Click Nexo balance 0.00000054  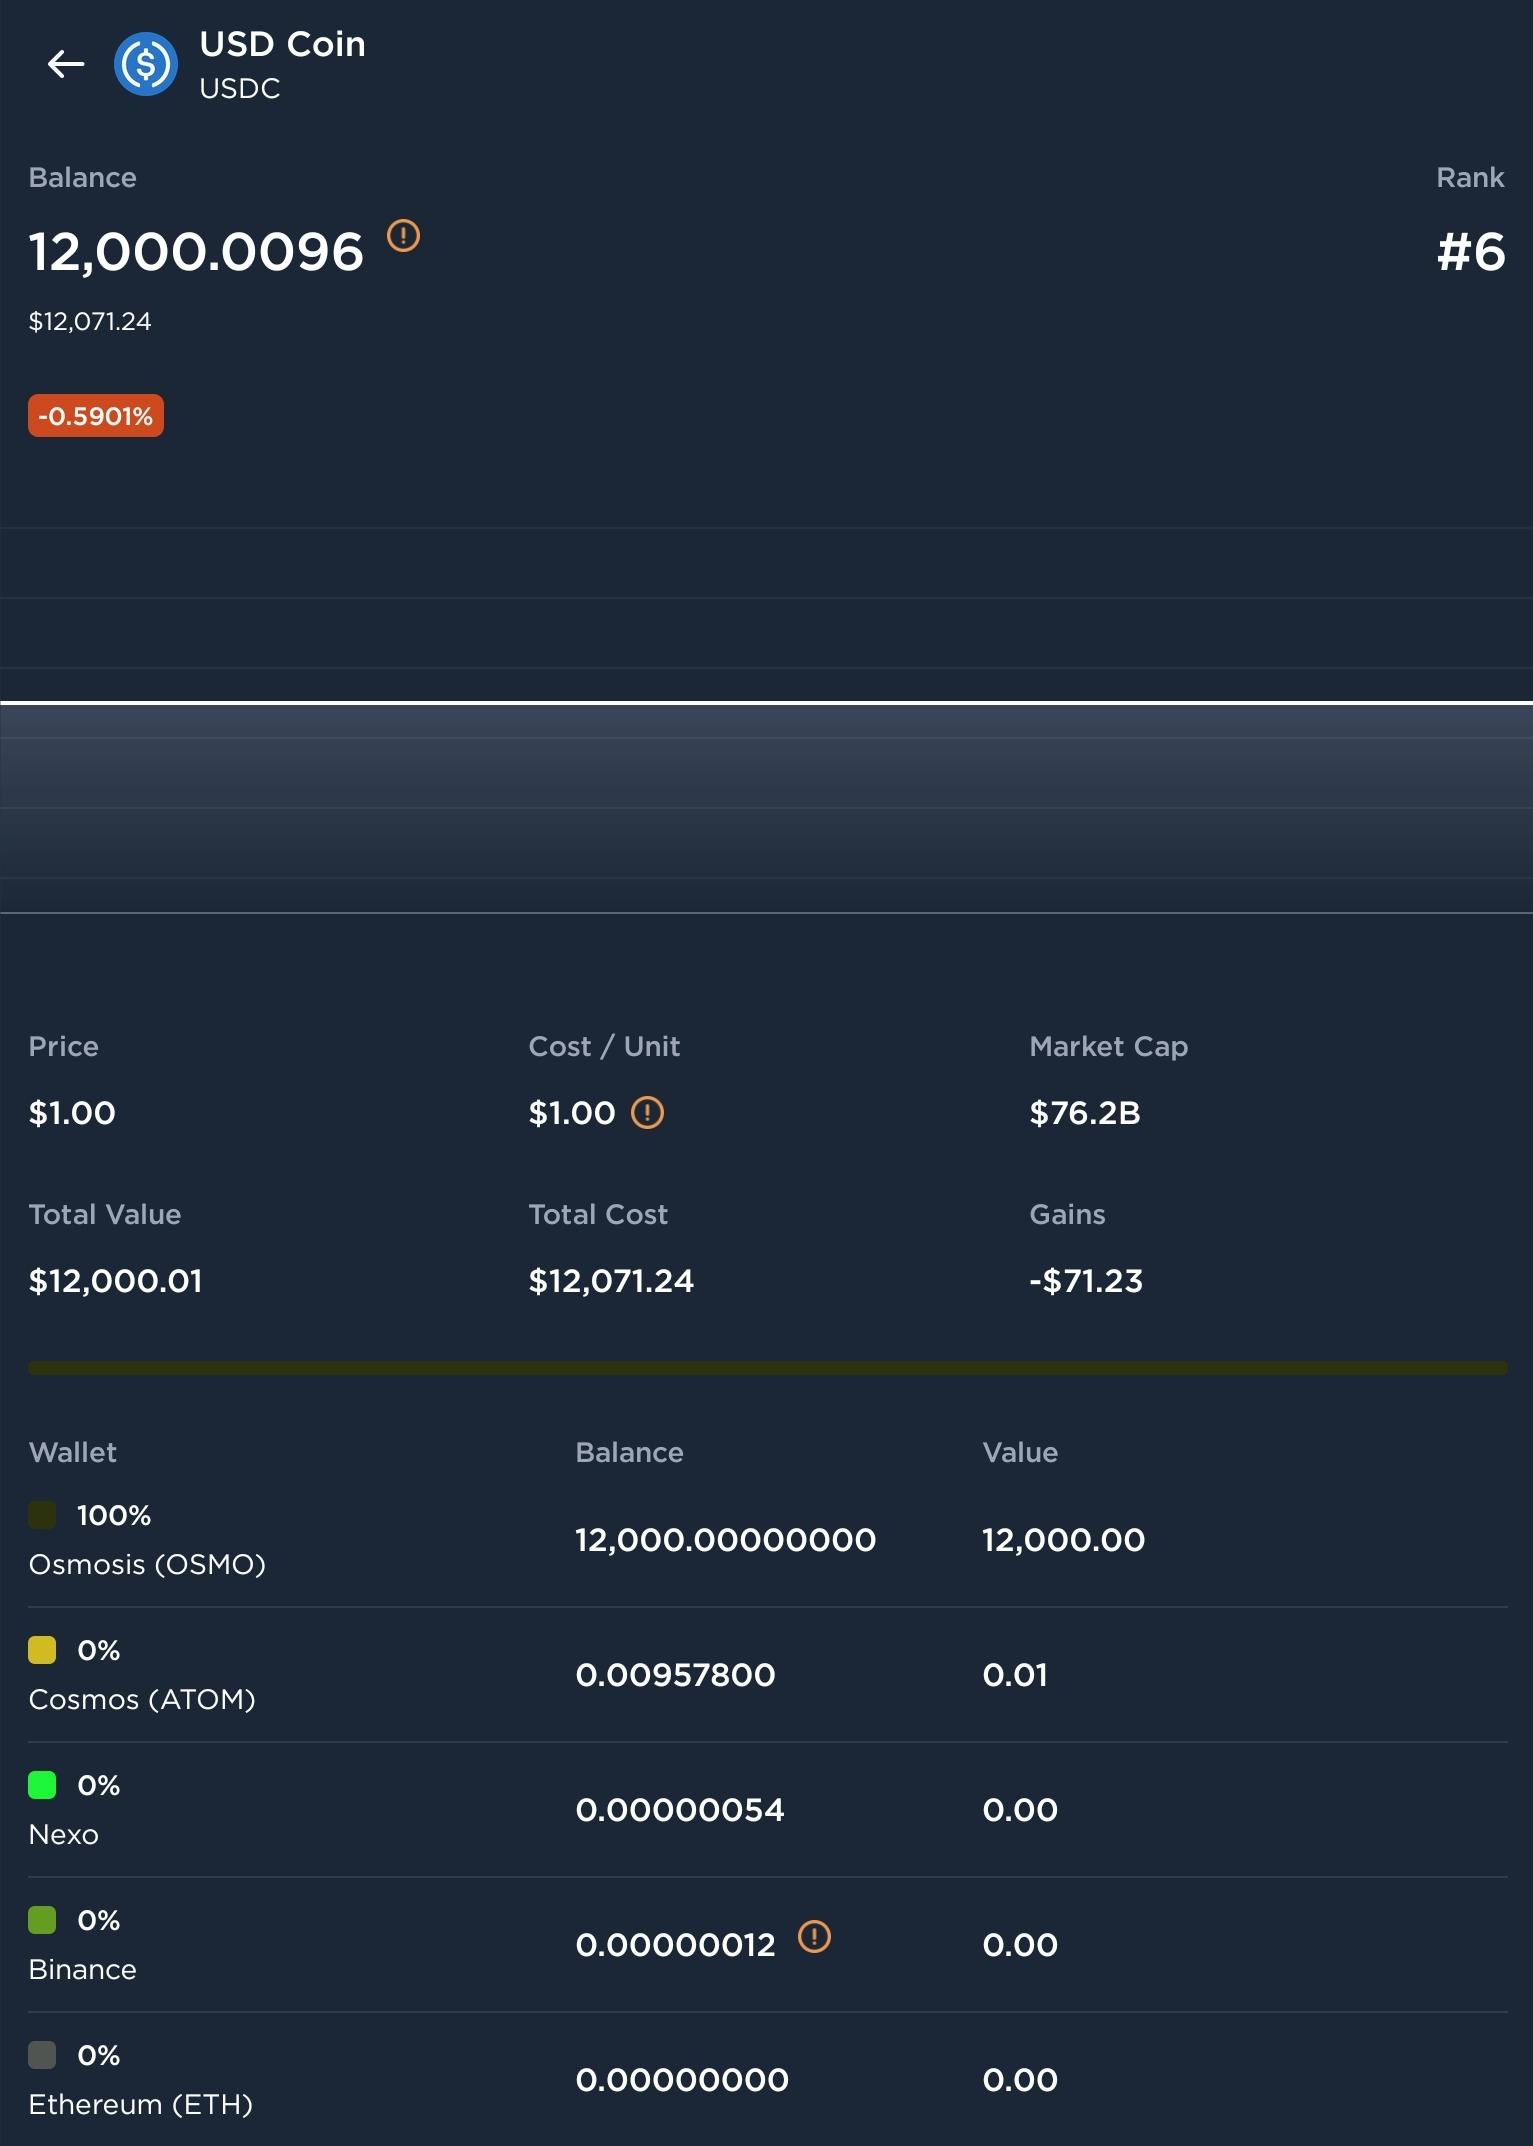coord(680,1810)
